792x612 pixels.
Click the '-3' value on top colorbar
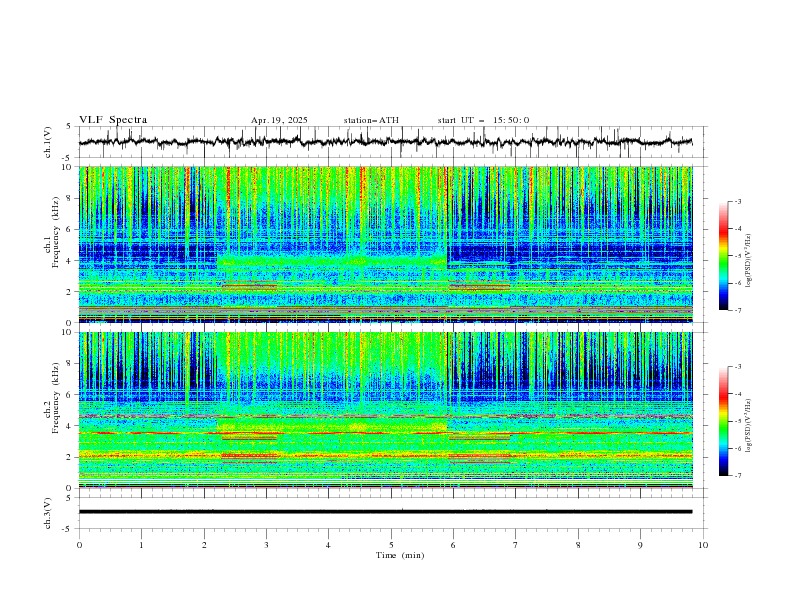coord(737,201)
